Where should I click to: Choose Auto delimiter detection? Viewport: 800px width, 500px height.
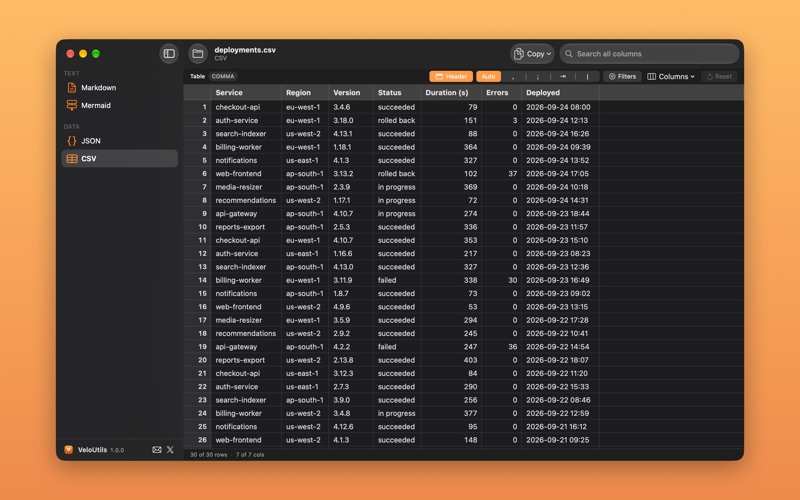[488, 77]
